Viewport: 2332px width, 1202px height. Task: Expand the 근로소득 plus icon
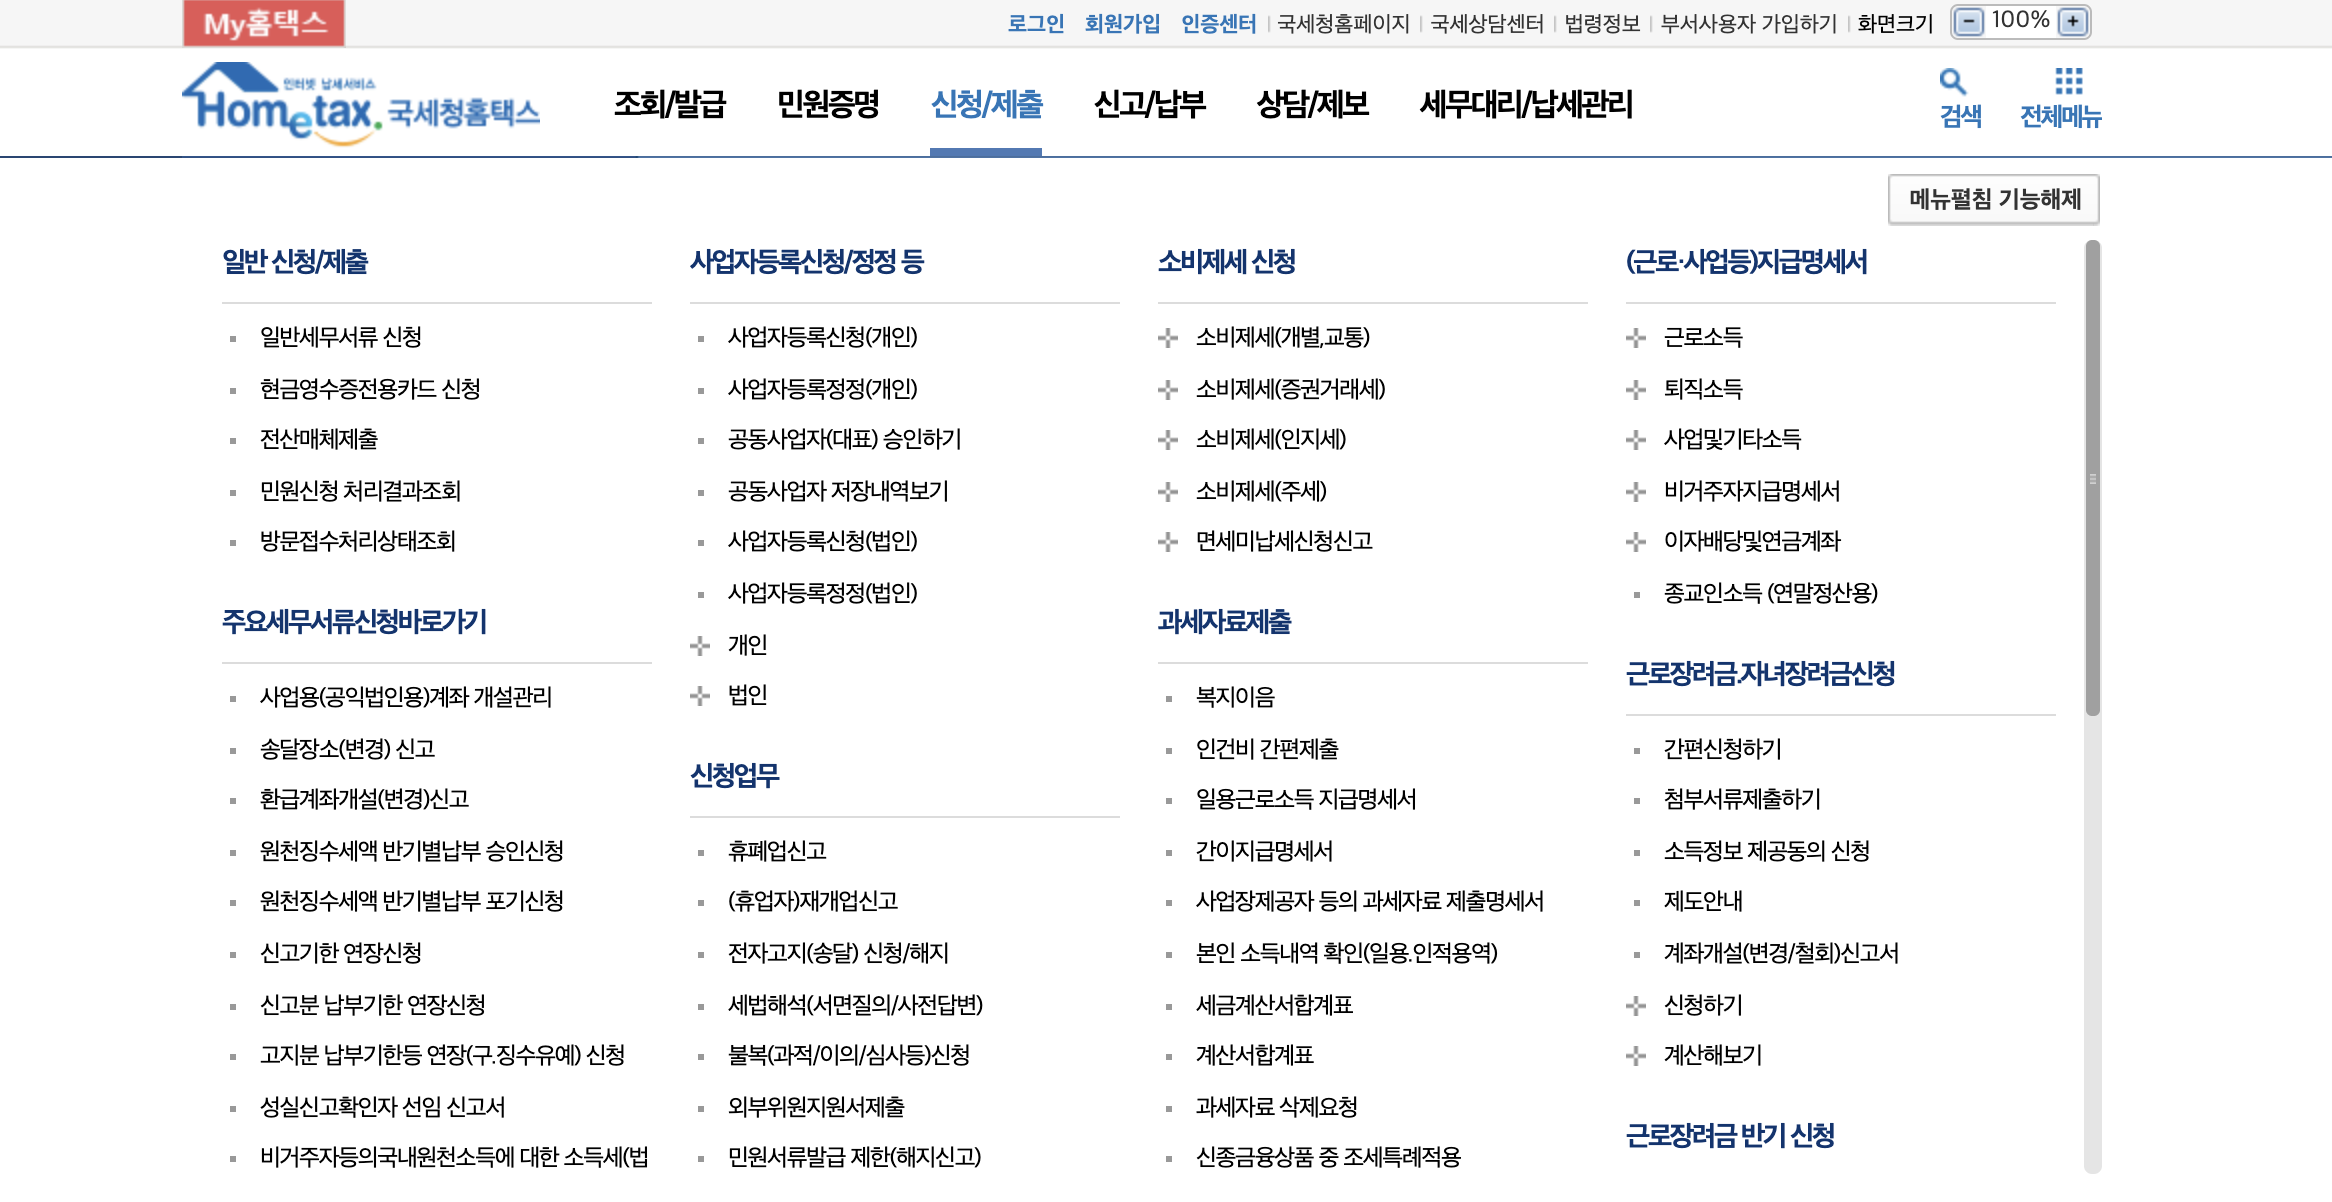(x=1636, y=338)
